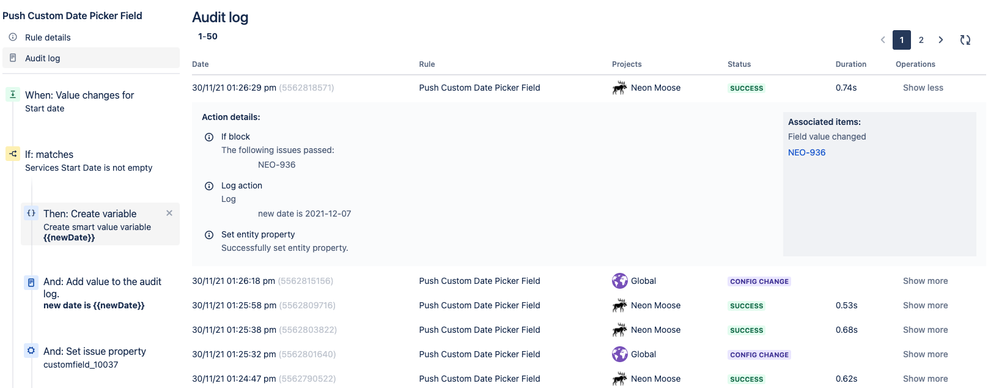Select page 1 pagination button
The image size is (999, 388).
pos(902,40)
